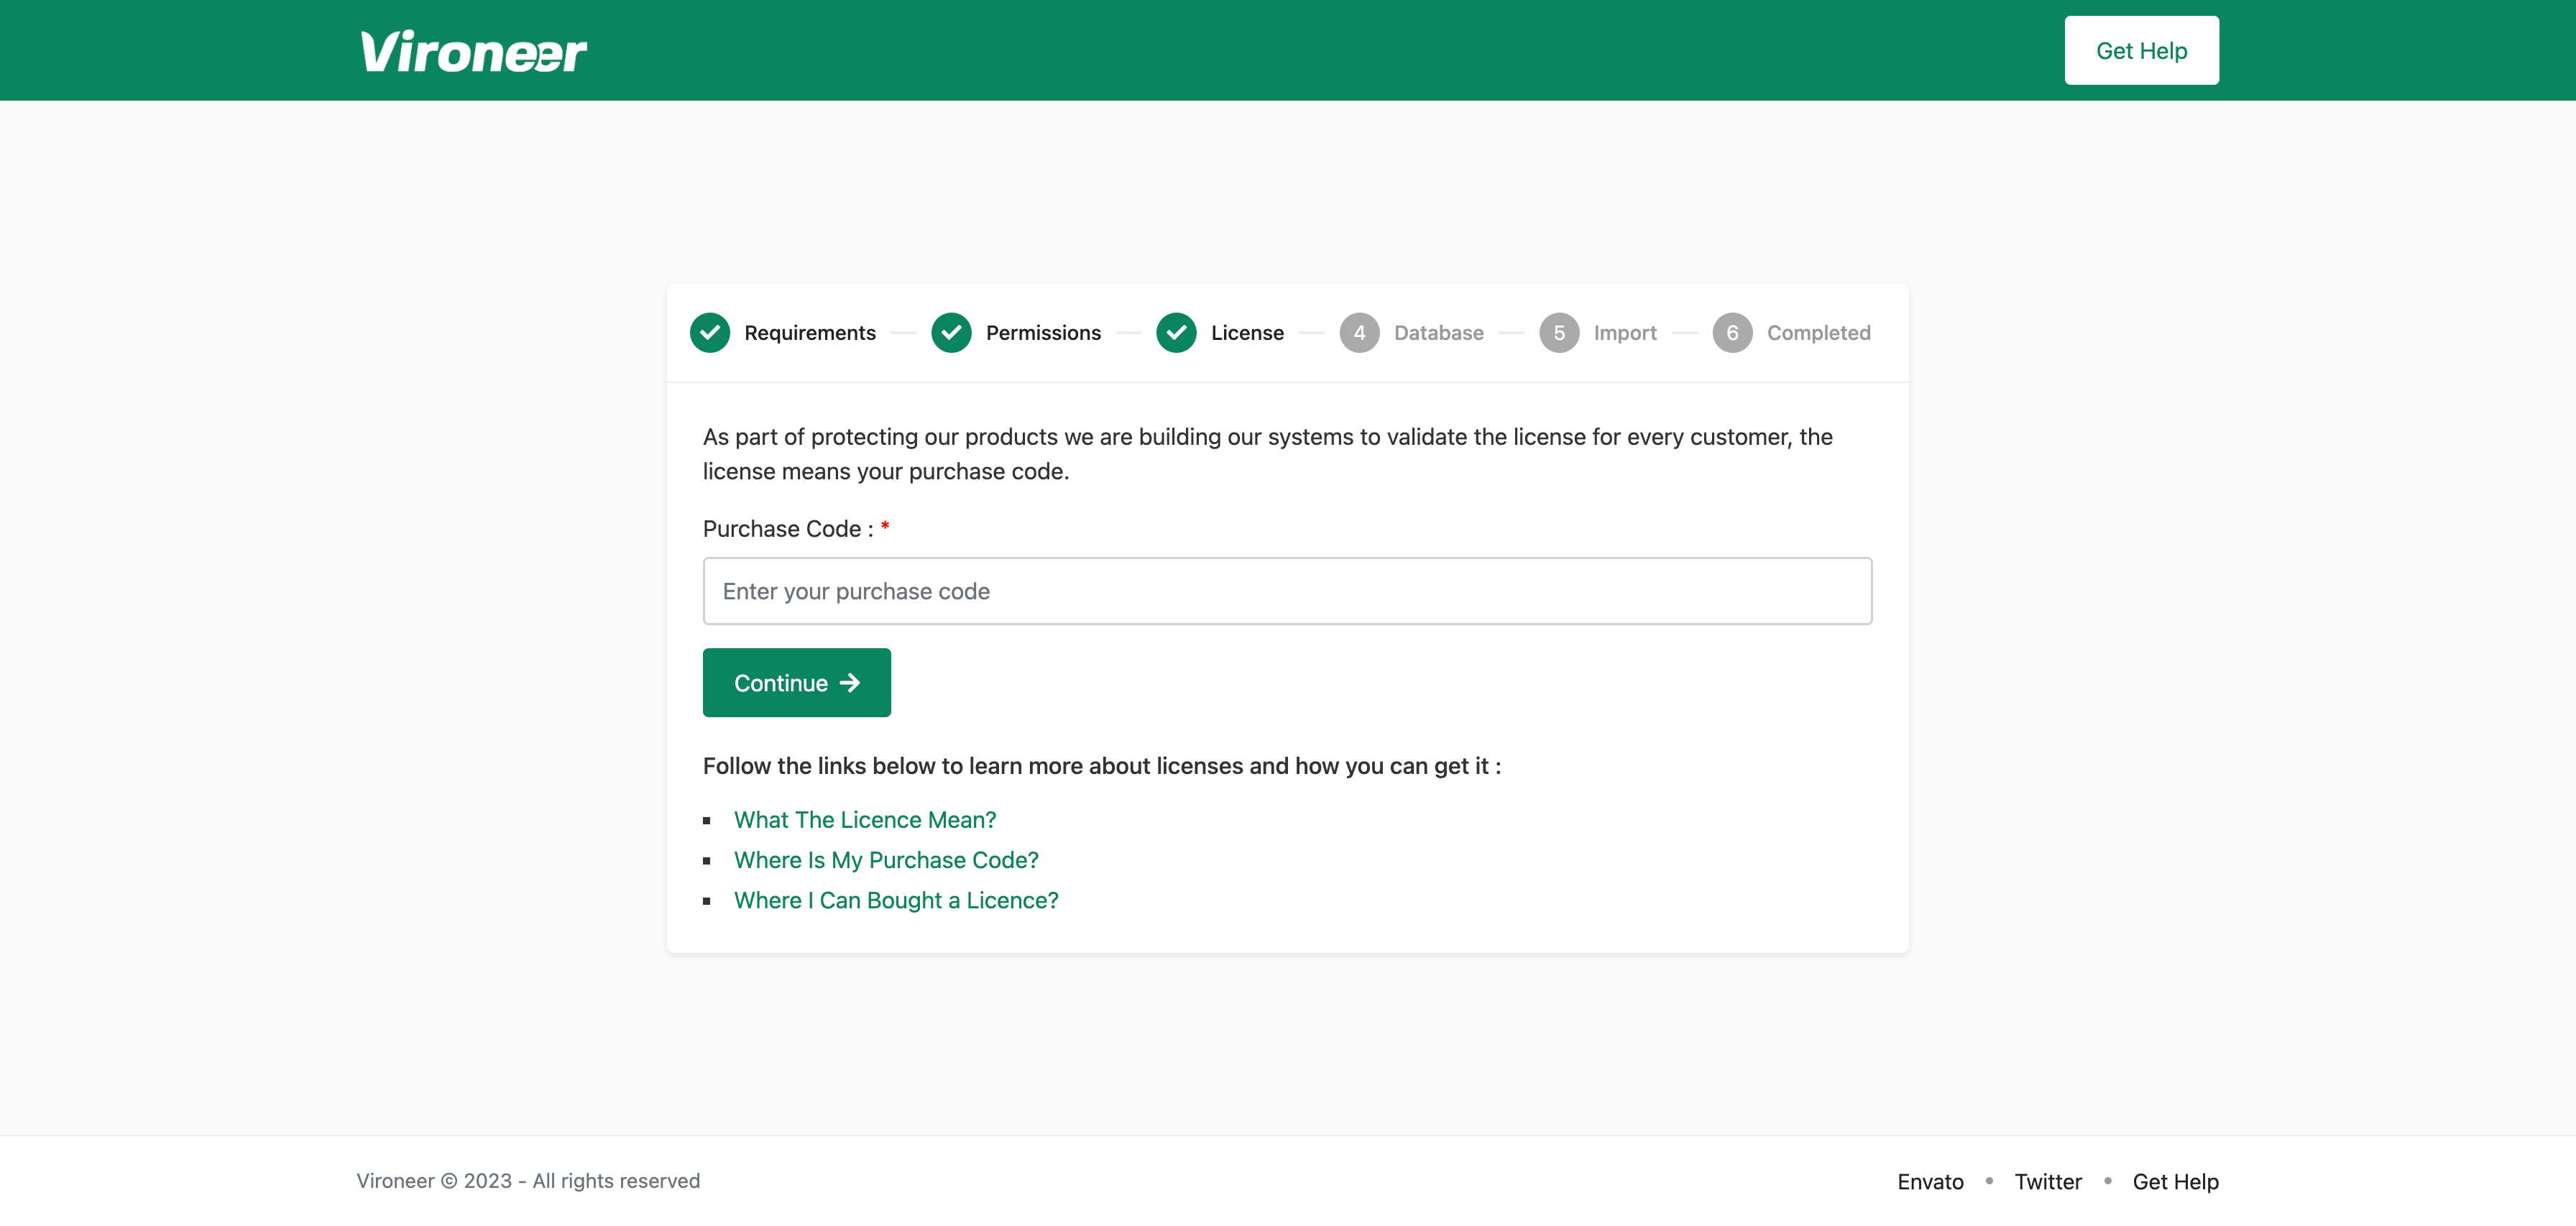
Task: Visit the Twitter footer link
Action: (x=2047, y=1181)
